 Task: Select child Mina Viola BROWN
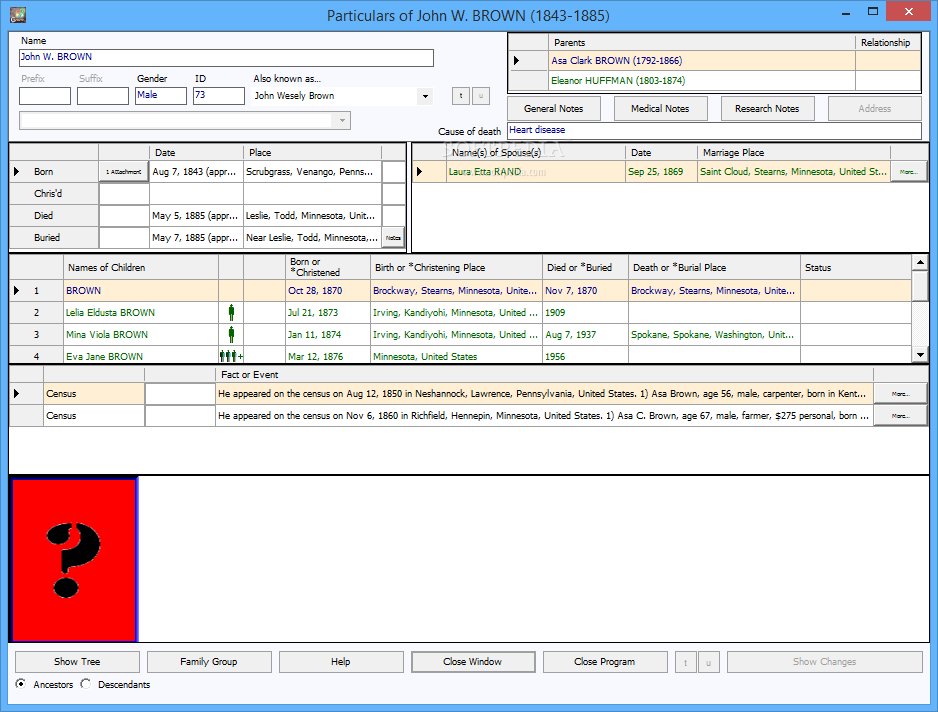point(141,334)
